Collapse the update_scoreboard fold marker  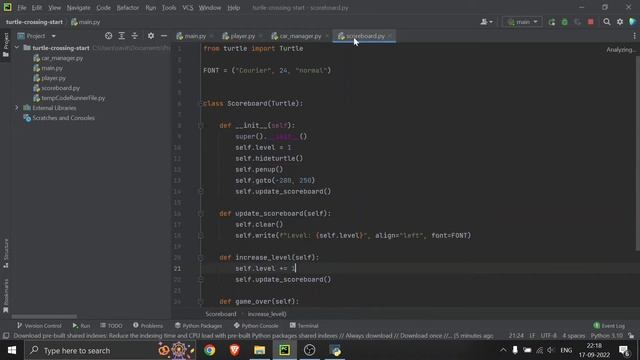point(200,213)
